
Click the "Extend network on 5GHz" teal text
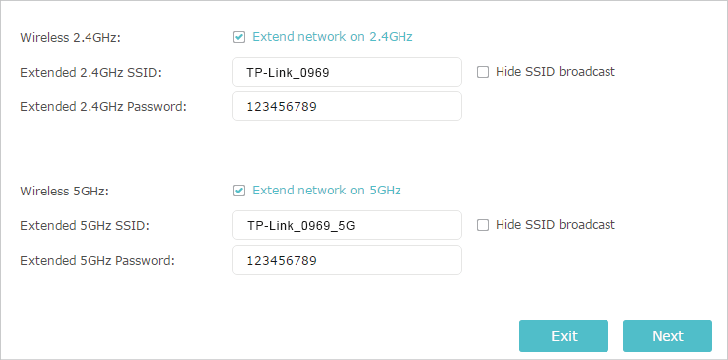tap(326, 190)
